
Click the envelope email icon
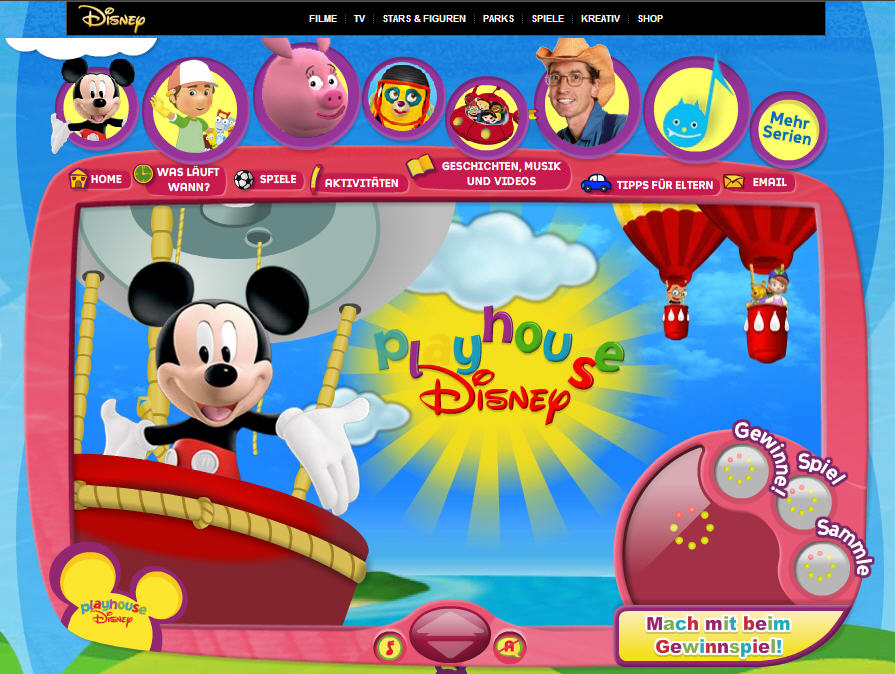pyautogui.click(x=733, y=181)
